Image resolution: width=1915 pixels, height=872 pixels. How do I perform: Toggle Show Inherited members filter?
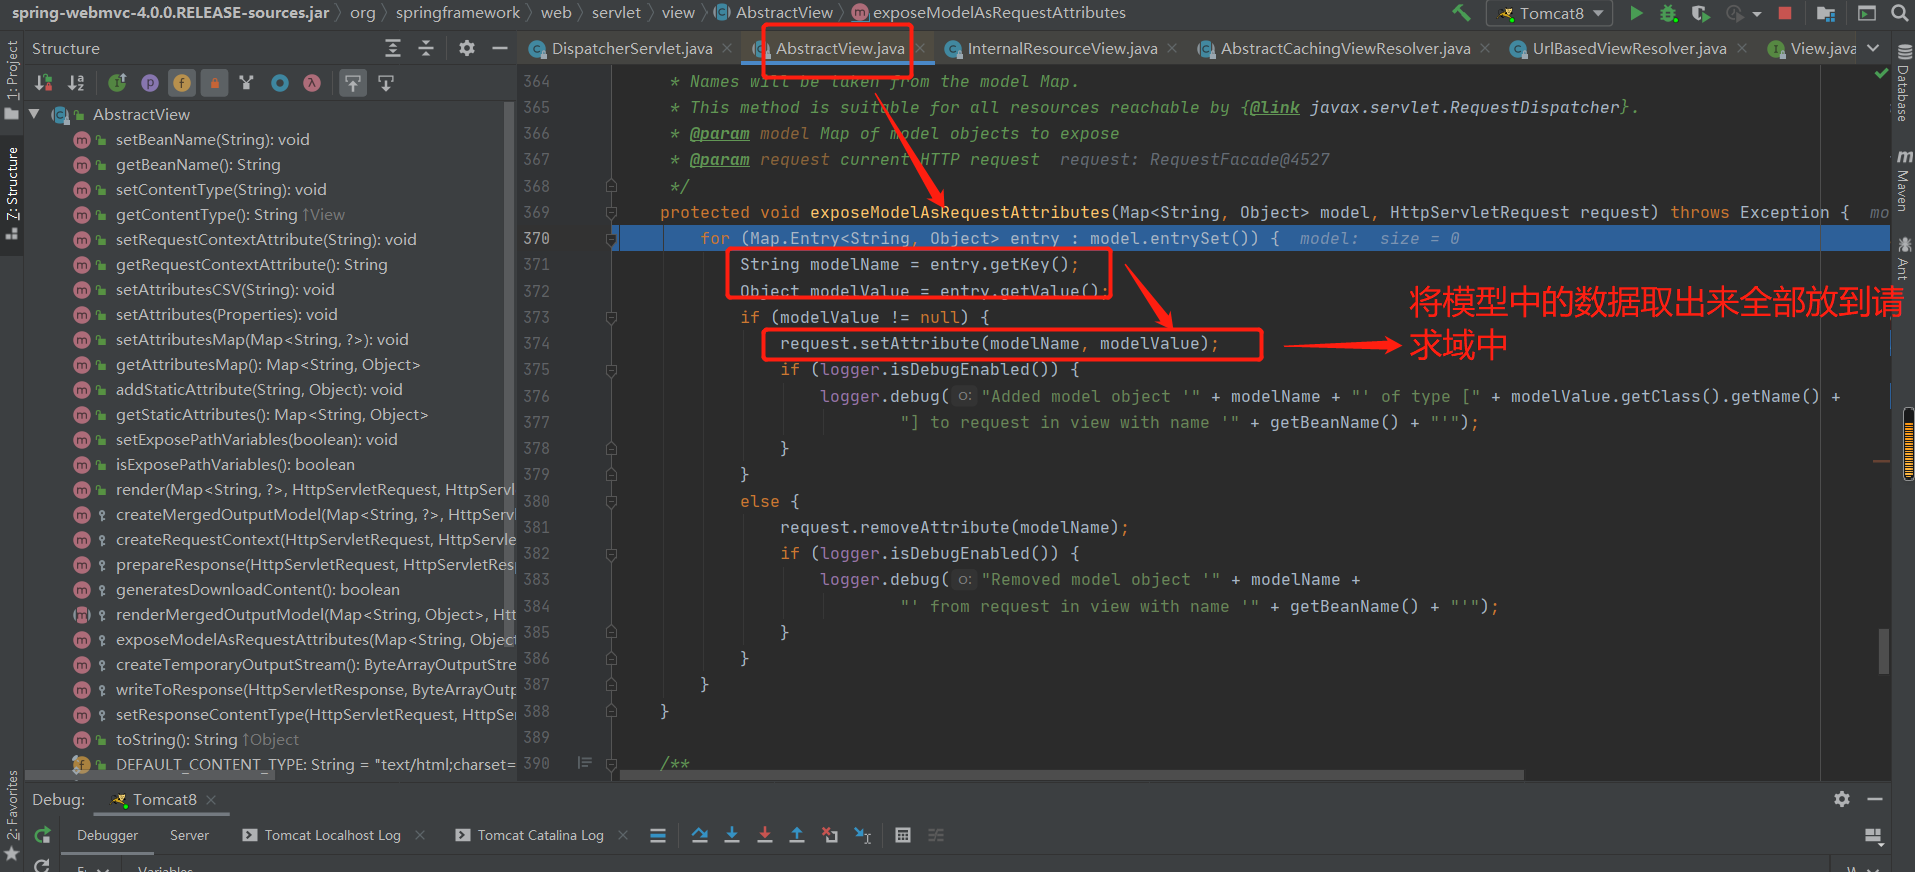117,83
